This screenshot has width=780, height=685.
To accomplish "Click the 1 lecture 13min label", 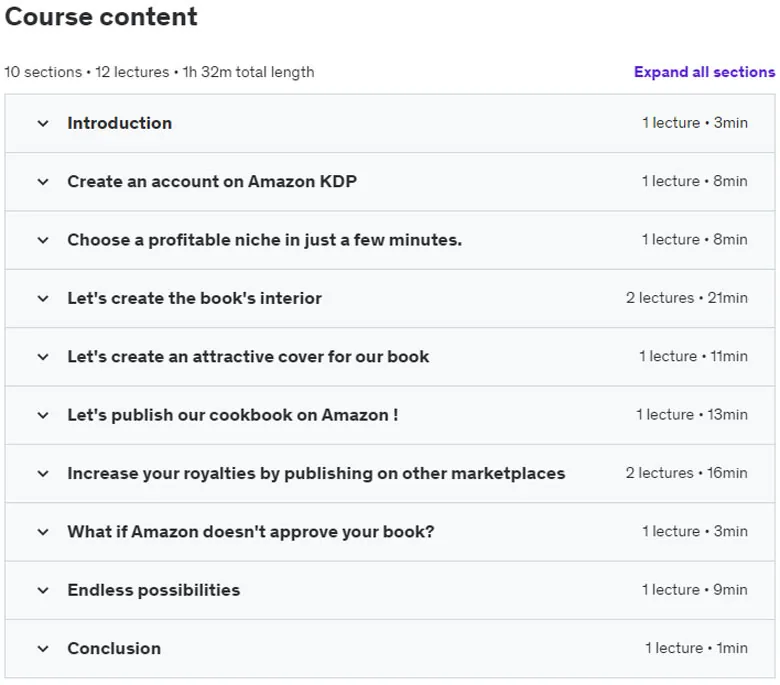I will coord(692,414).
